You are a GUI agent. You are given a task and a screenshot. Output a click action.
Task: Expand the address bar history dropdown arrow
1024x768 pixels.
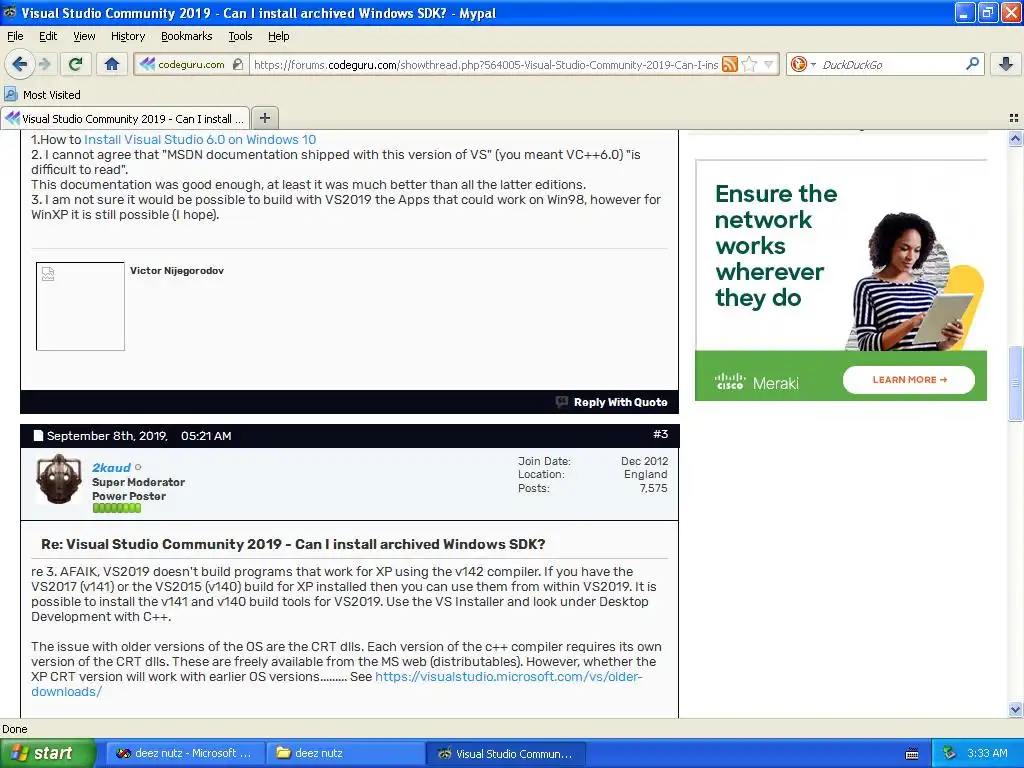pos(769,64)
